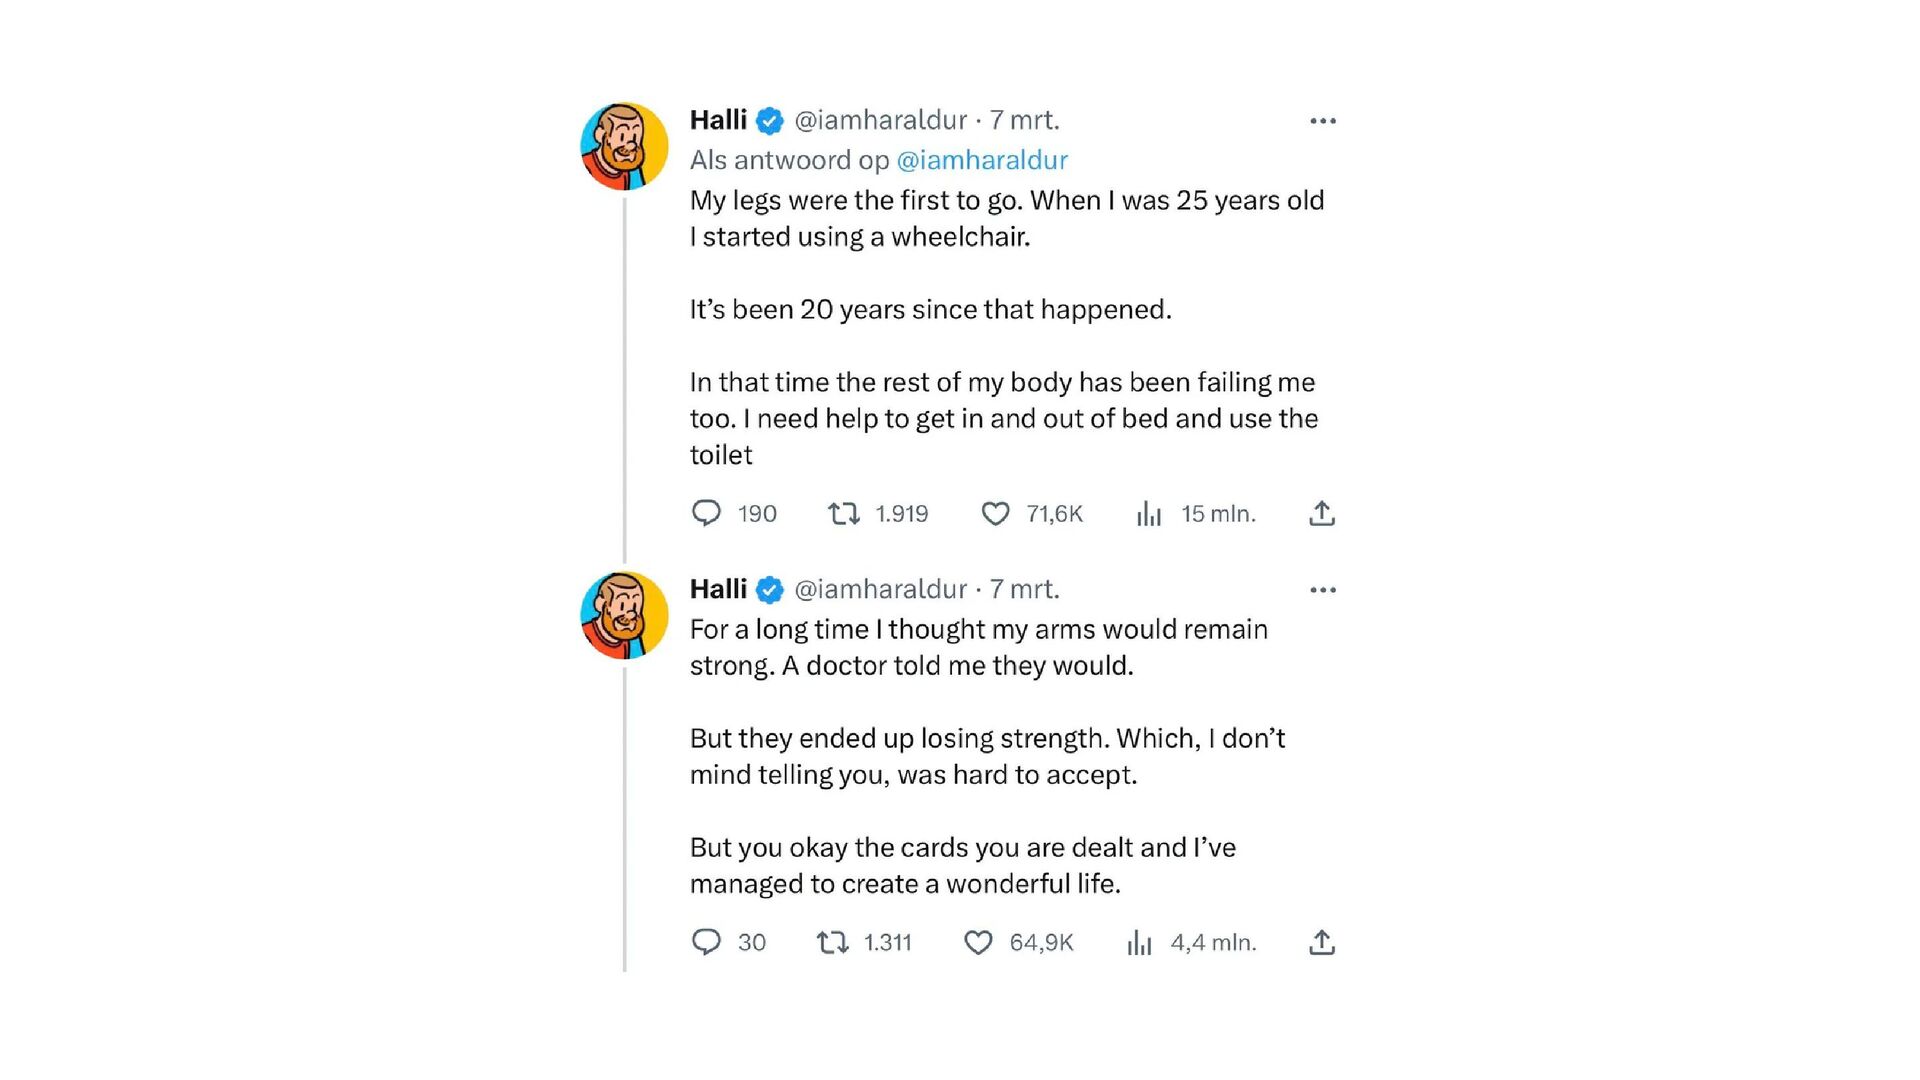Click the reply icon with 30 replies
1920x1080 pixels.
[x=706, y=942]
